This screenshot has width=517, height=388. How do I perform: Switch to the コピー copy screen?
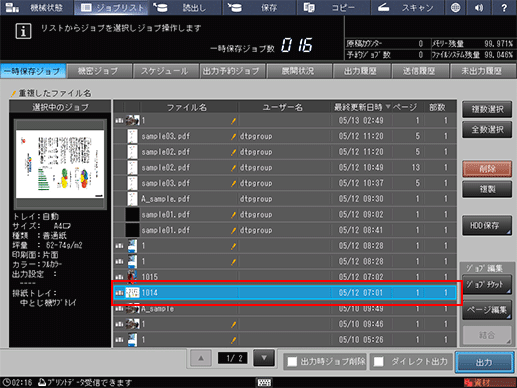pyautogui.click(x=333, y=7)
